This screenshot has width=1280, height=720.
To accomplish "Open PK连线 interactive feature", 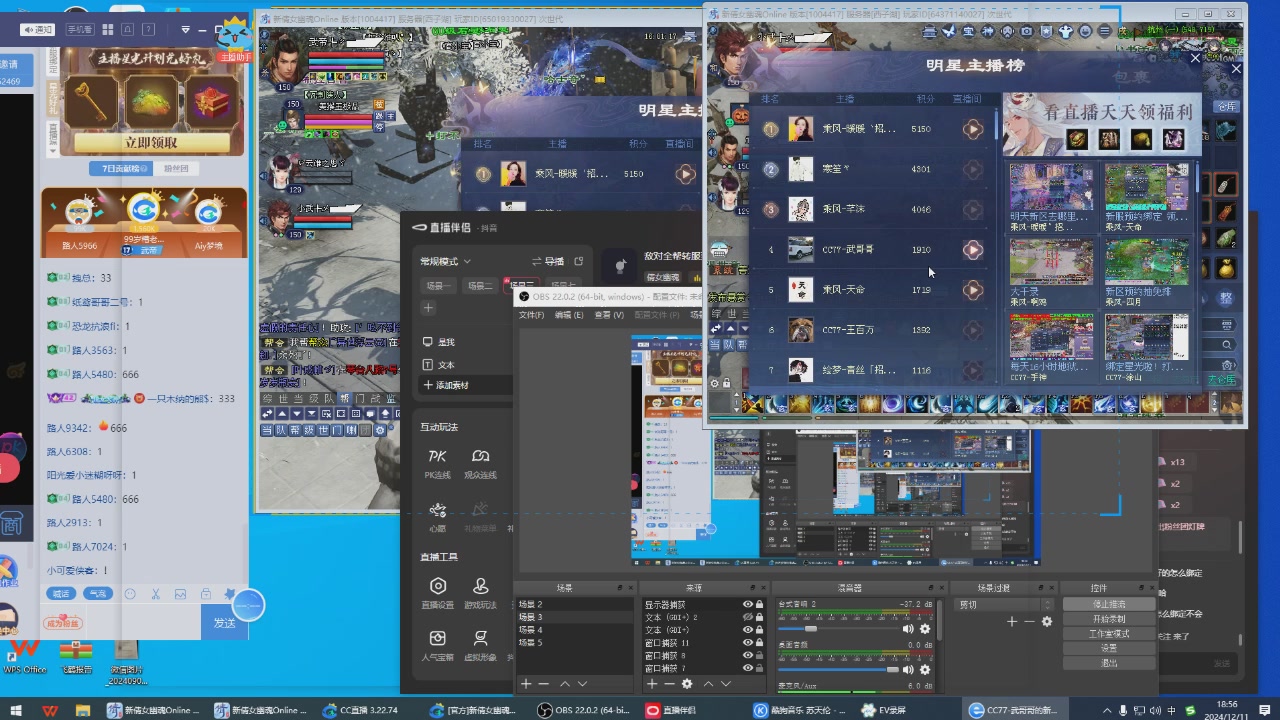I will [438, 463].
